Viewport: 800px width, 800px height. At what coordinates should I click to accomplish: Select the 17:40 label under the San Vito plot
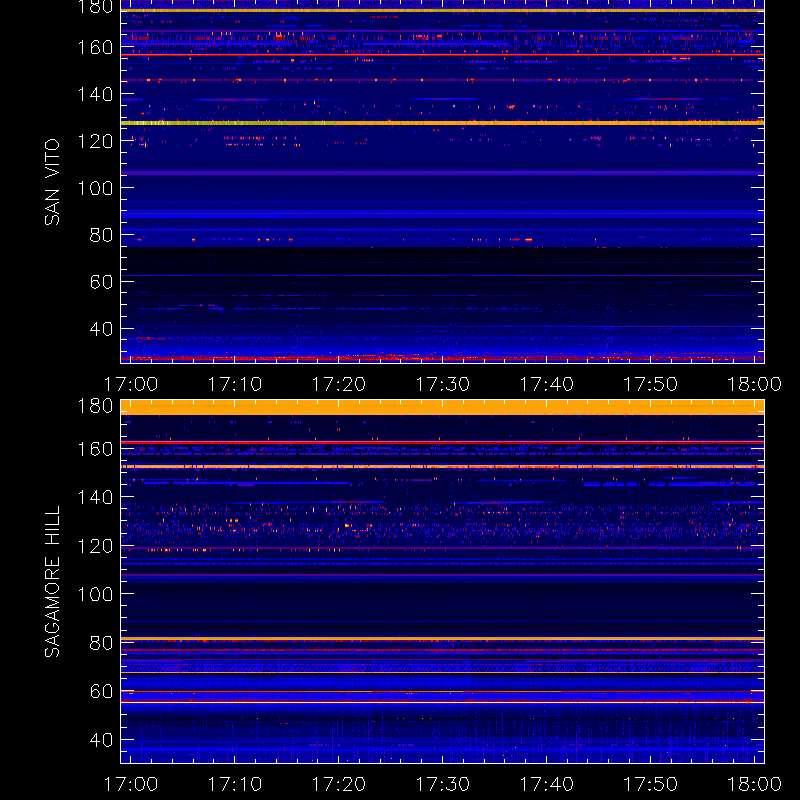(x=546, y=384)
